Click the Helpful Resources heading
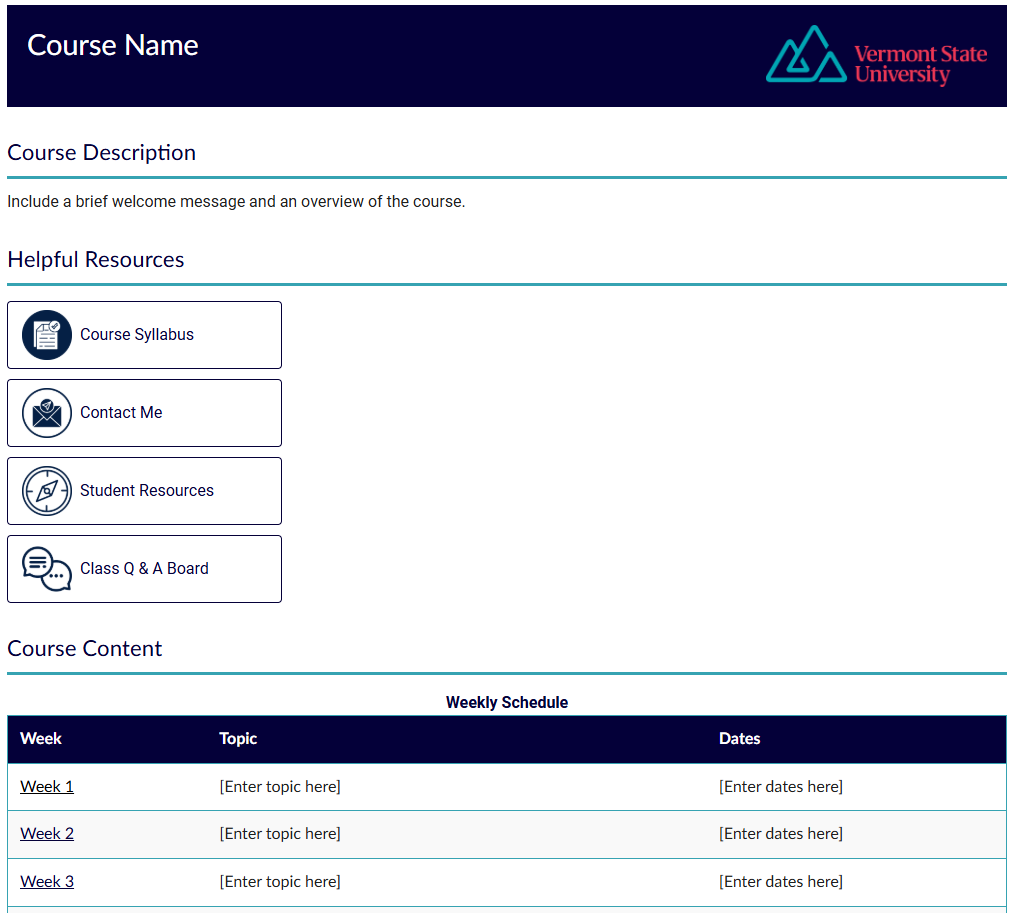 96,260
